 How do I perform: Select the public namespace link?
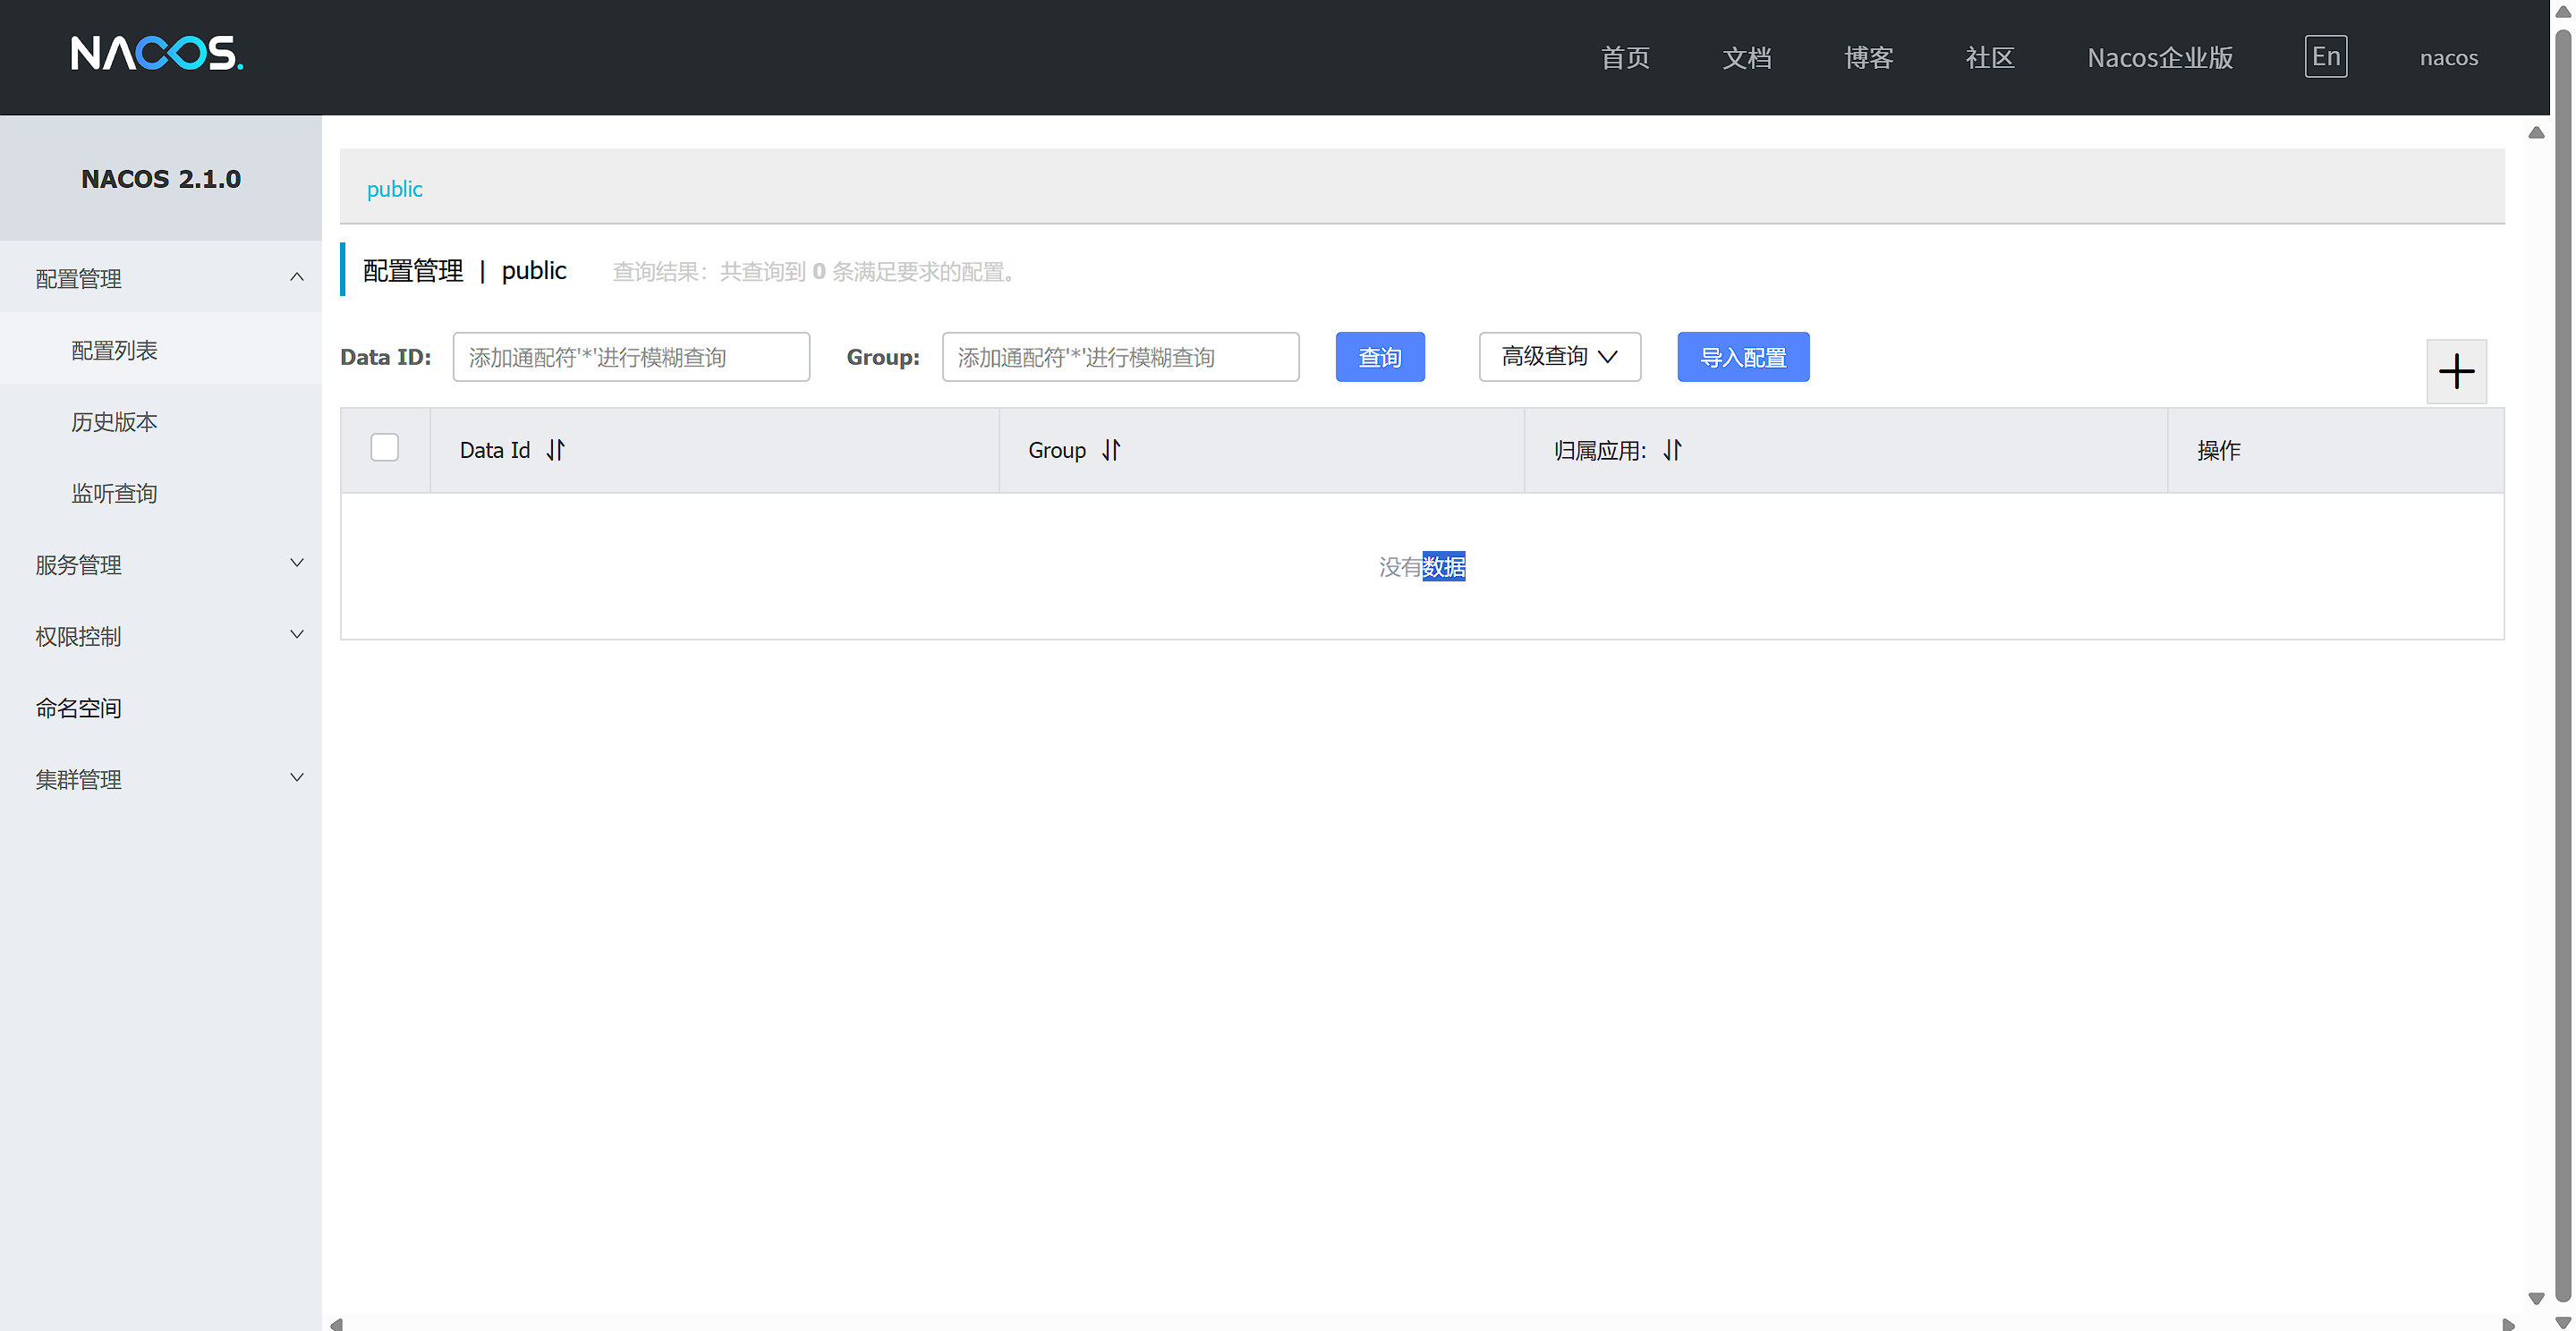point(394,189)
